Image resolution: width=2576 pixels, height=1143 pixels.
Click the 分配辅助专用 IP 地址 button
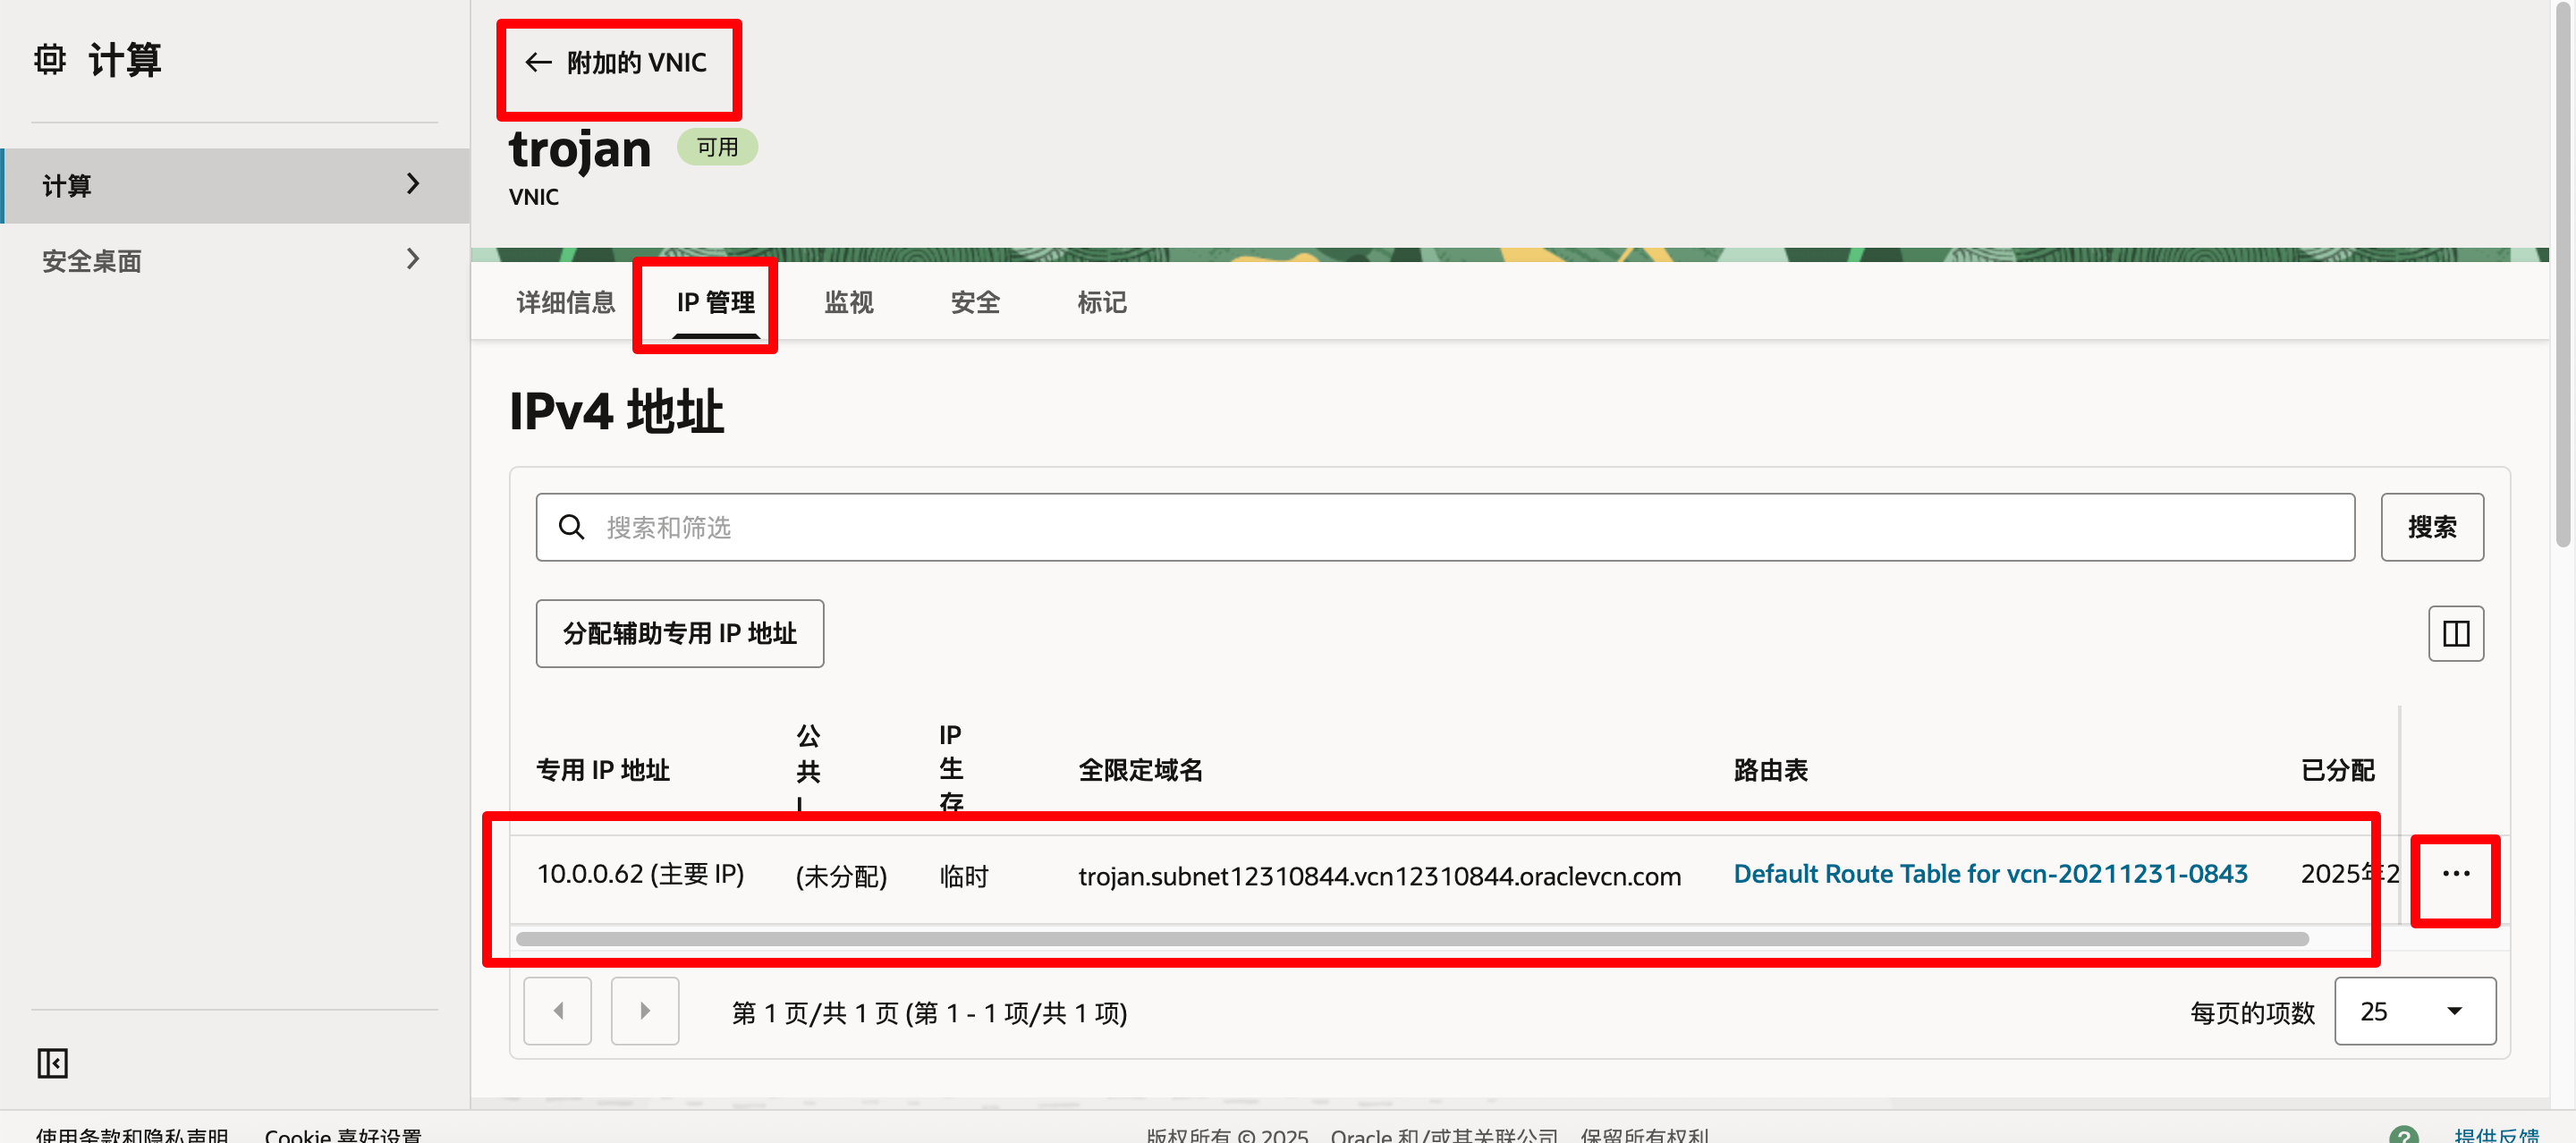point(679,634)
